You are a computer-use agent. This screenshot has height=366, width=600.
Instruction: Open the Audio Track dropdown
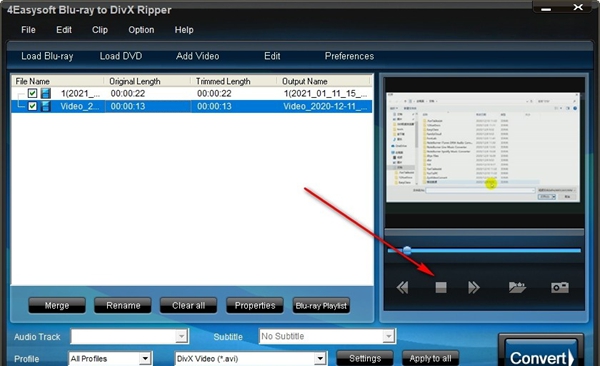[x=181, y=337]
